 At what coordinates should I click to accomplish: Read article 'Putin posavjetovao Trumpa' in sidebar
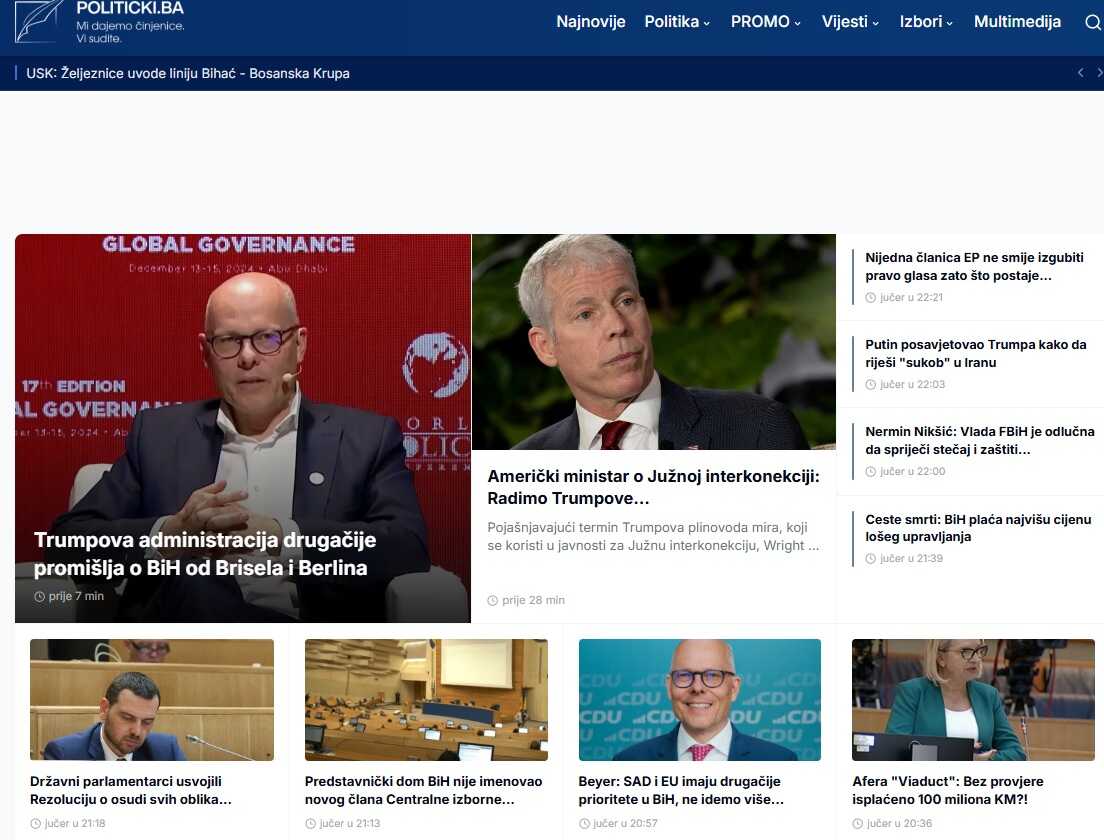tap(975, 353)
